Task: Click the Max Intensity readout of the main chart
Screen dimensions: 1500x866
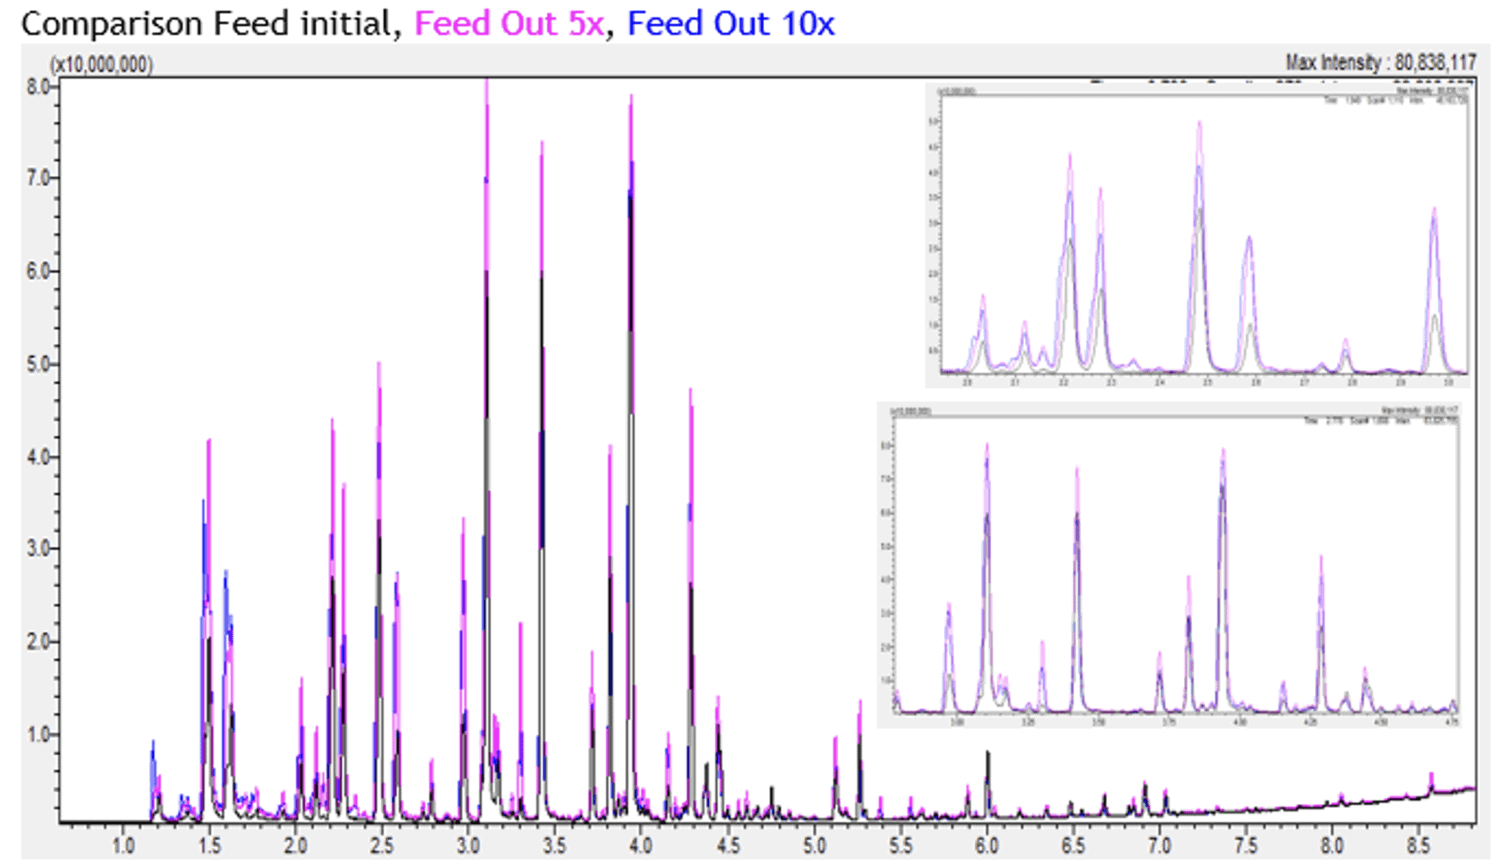Action: tap(1380, 63)
